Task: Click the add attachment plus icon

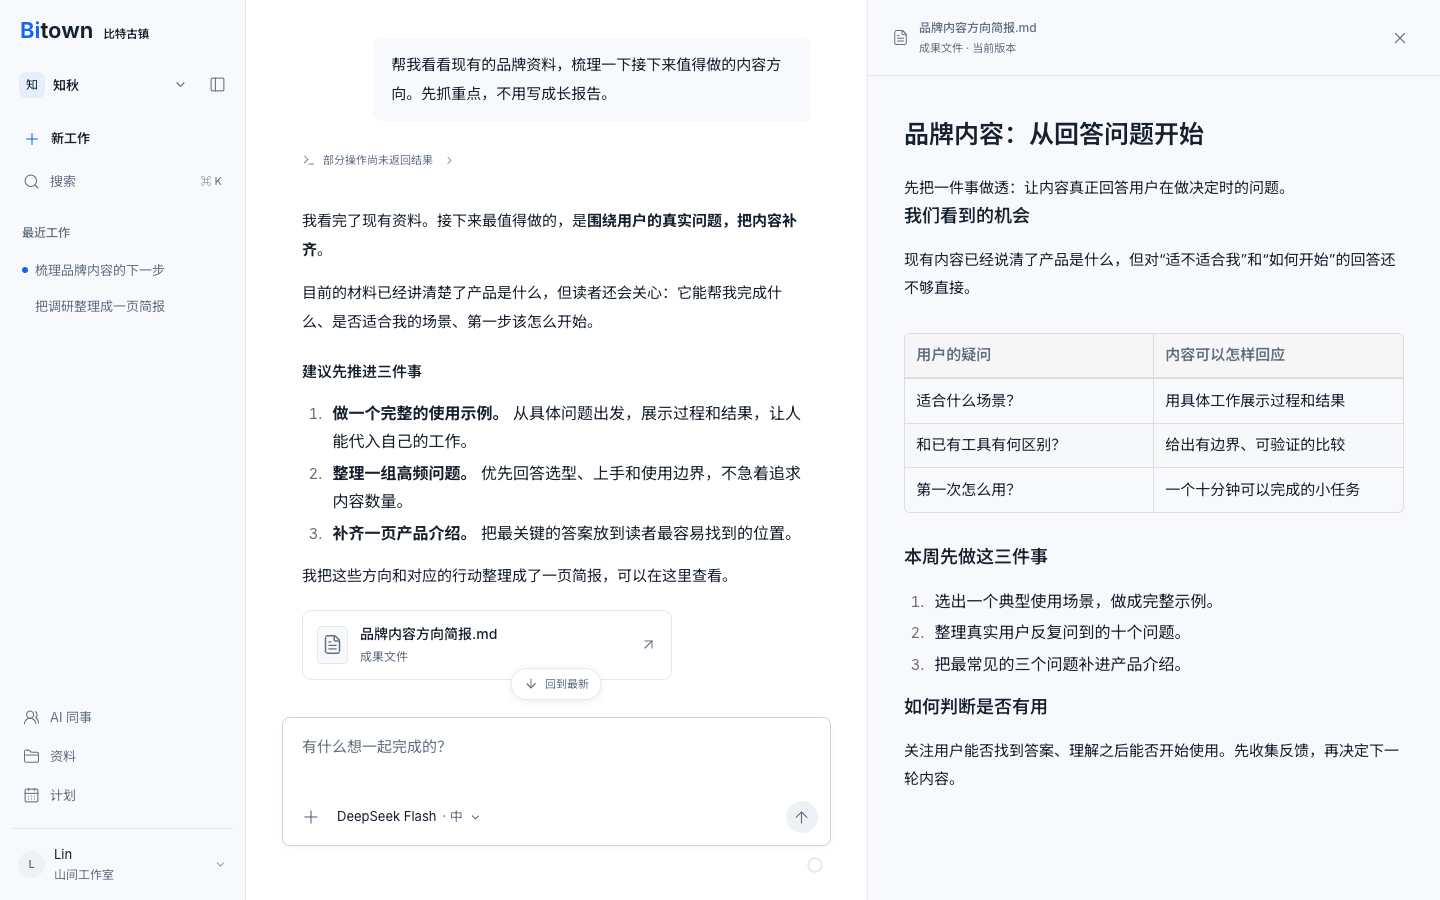Action: 311,817
